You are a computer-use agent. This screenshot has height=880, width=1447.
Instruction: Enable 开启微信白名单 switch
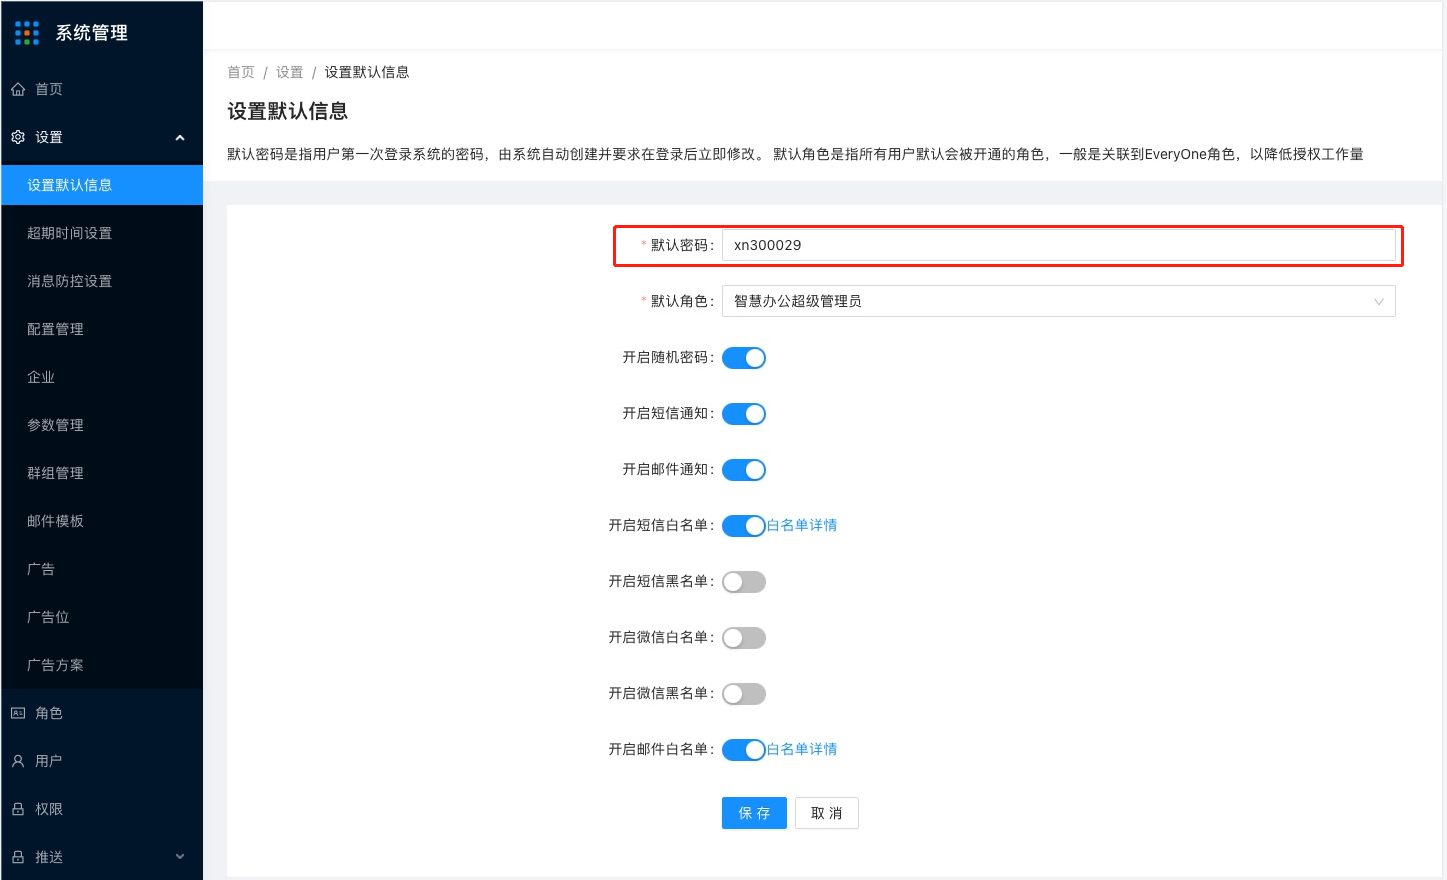[744, 638]
